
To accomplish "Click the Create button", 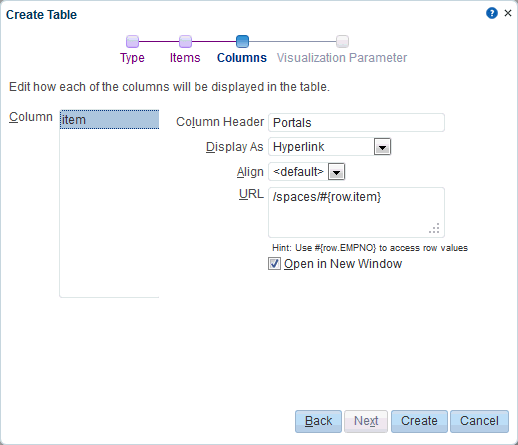I will [419, 421].
